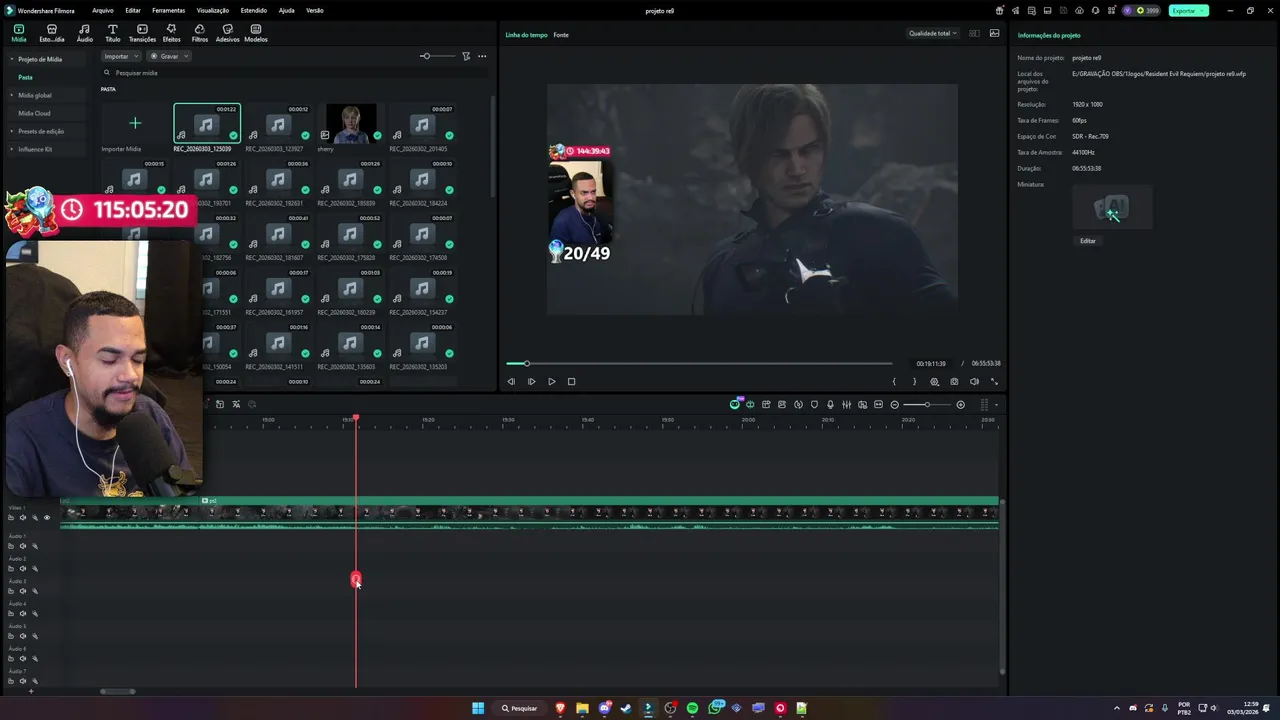1280x720 pixels.
Task: Expand the Projeto de Mídia tree
Action: [x=12, y=59]
